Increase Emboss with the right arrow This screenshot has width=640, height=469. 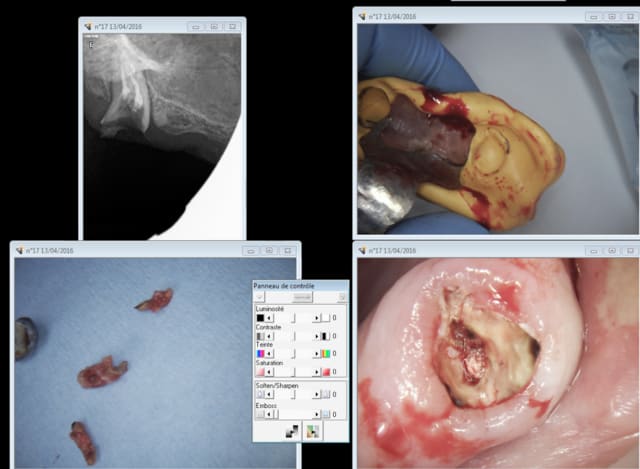point(316,412)
